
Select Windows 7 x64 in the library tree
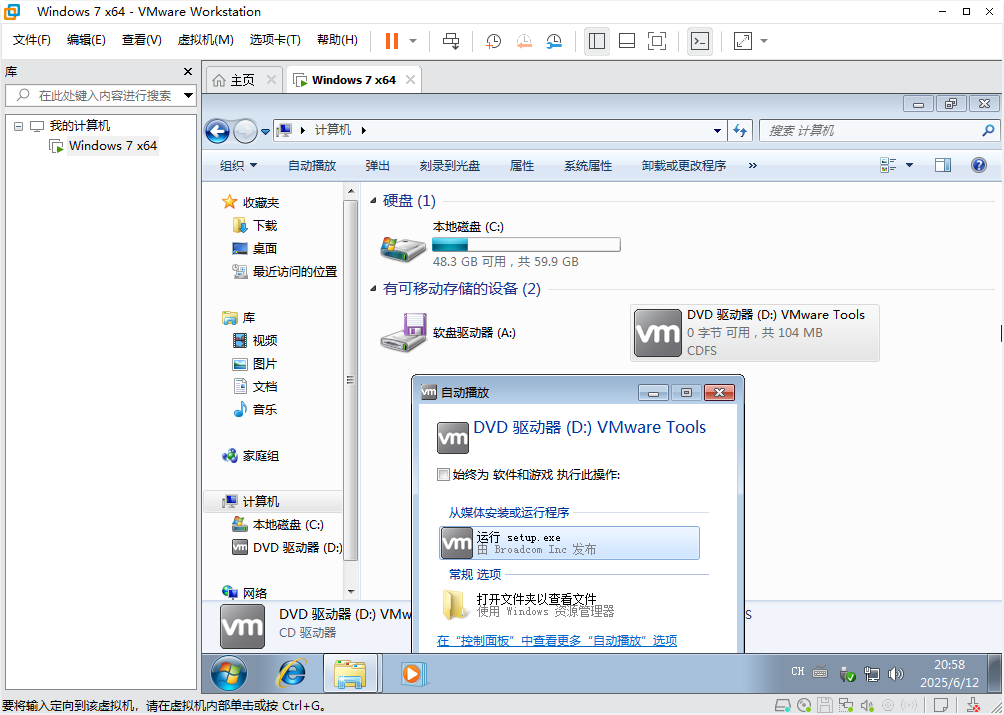coord(113,146)
